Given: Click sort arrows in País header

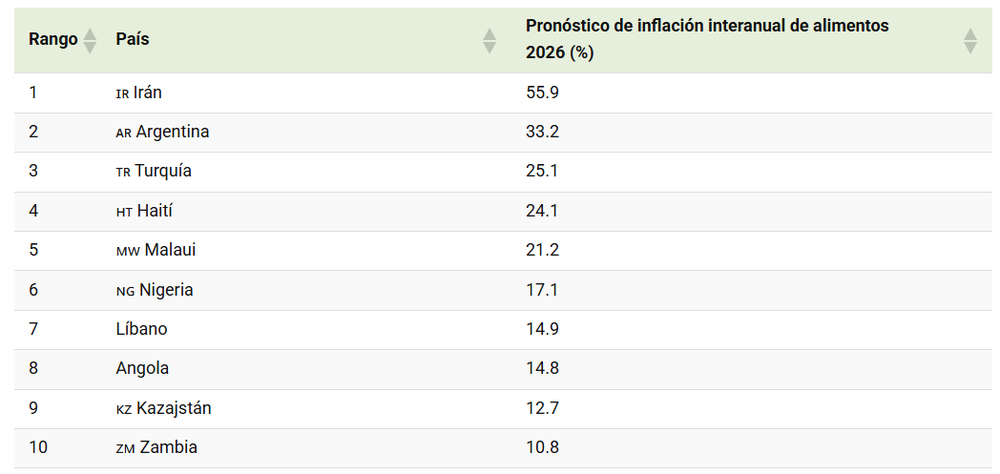Looking at the screenshot, I should (x=489, y=40).
